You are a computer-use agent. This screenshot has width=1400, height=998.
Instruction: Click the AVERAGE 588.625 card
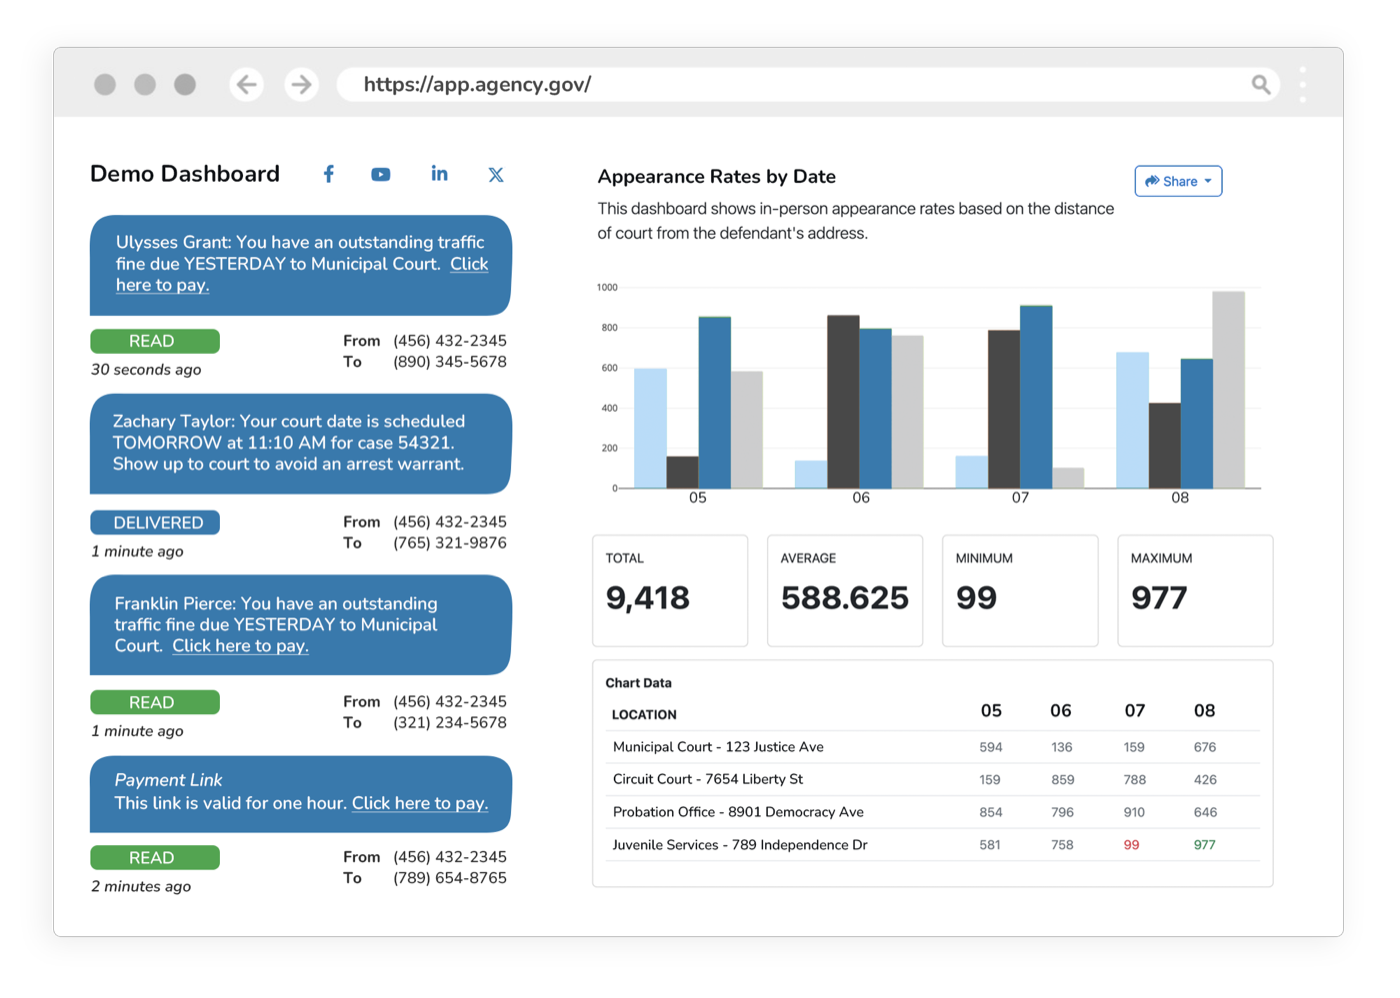point(845,590)
